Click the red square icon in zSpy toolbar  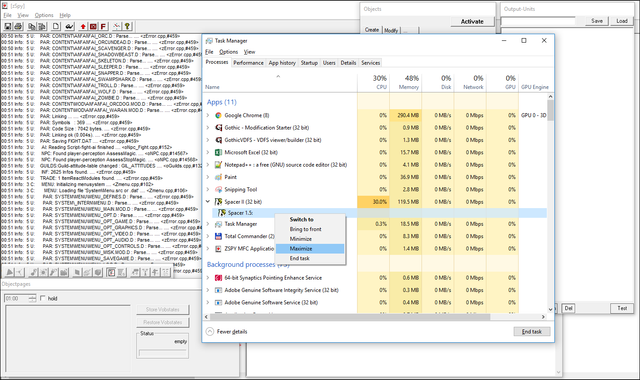point(93,26)
